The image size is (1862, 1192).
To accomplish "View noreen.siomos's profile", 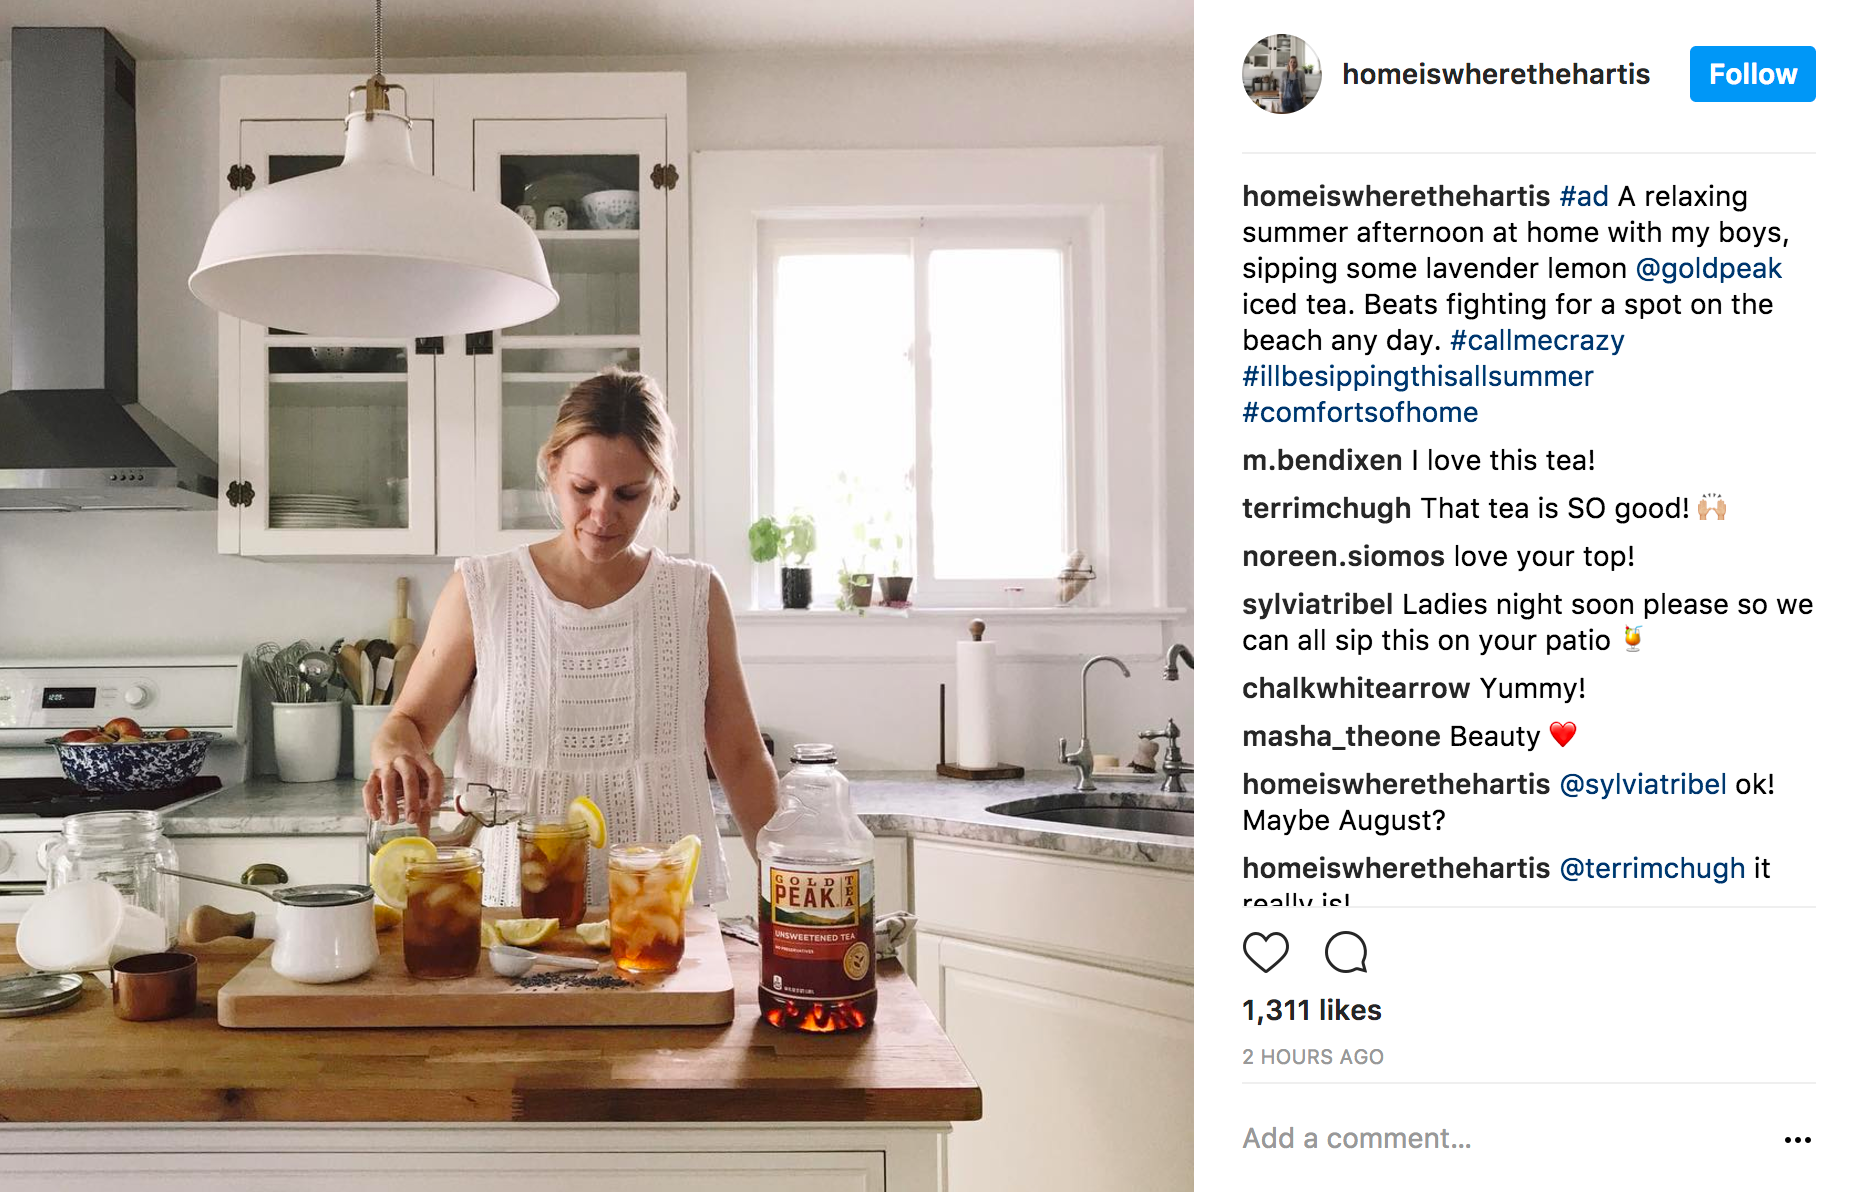I will [x=1343, y=556].
